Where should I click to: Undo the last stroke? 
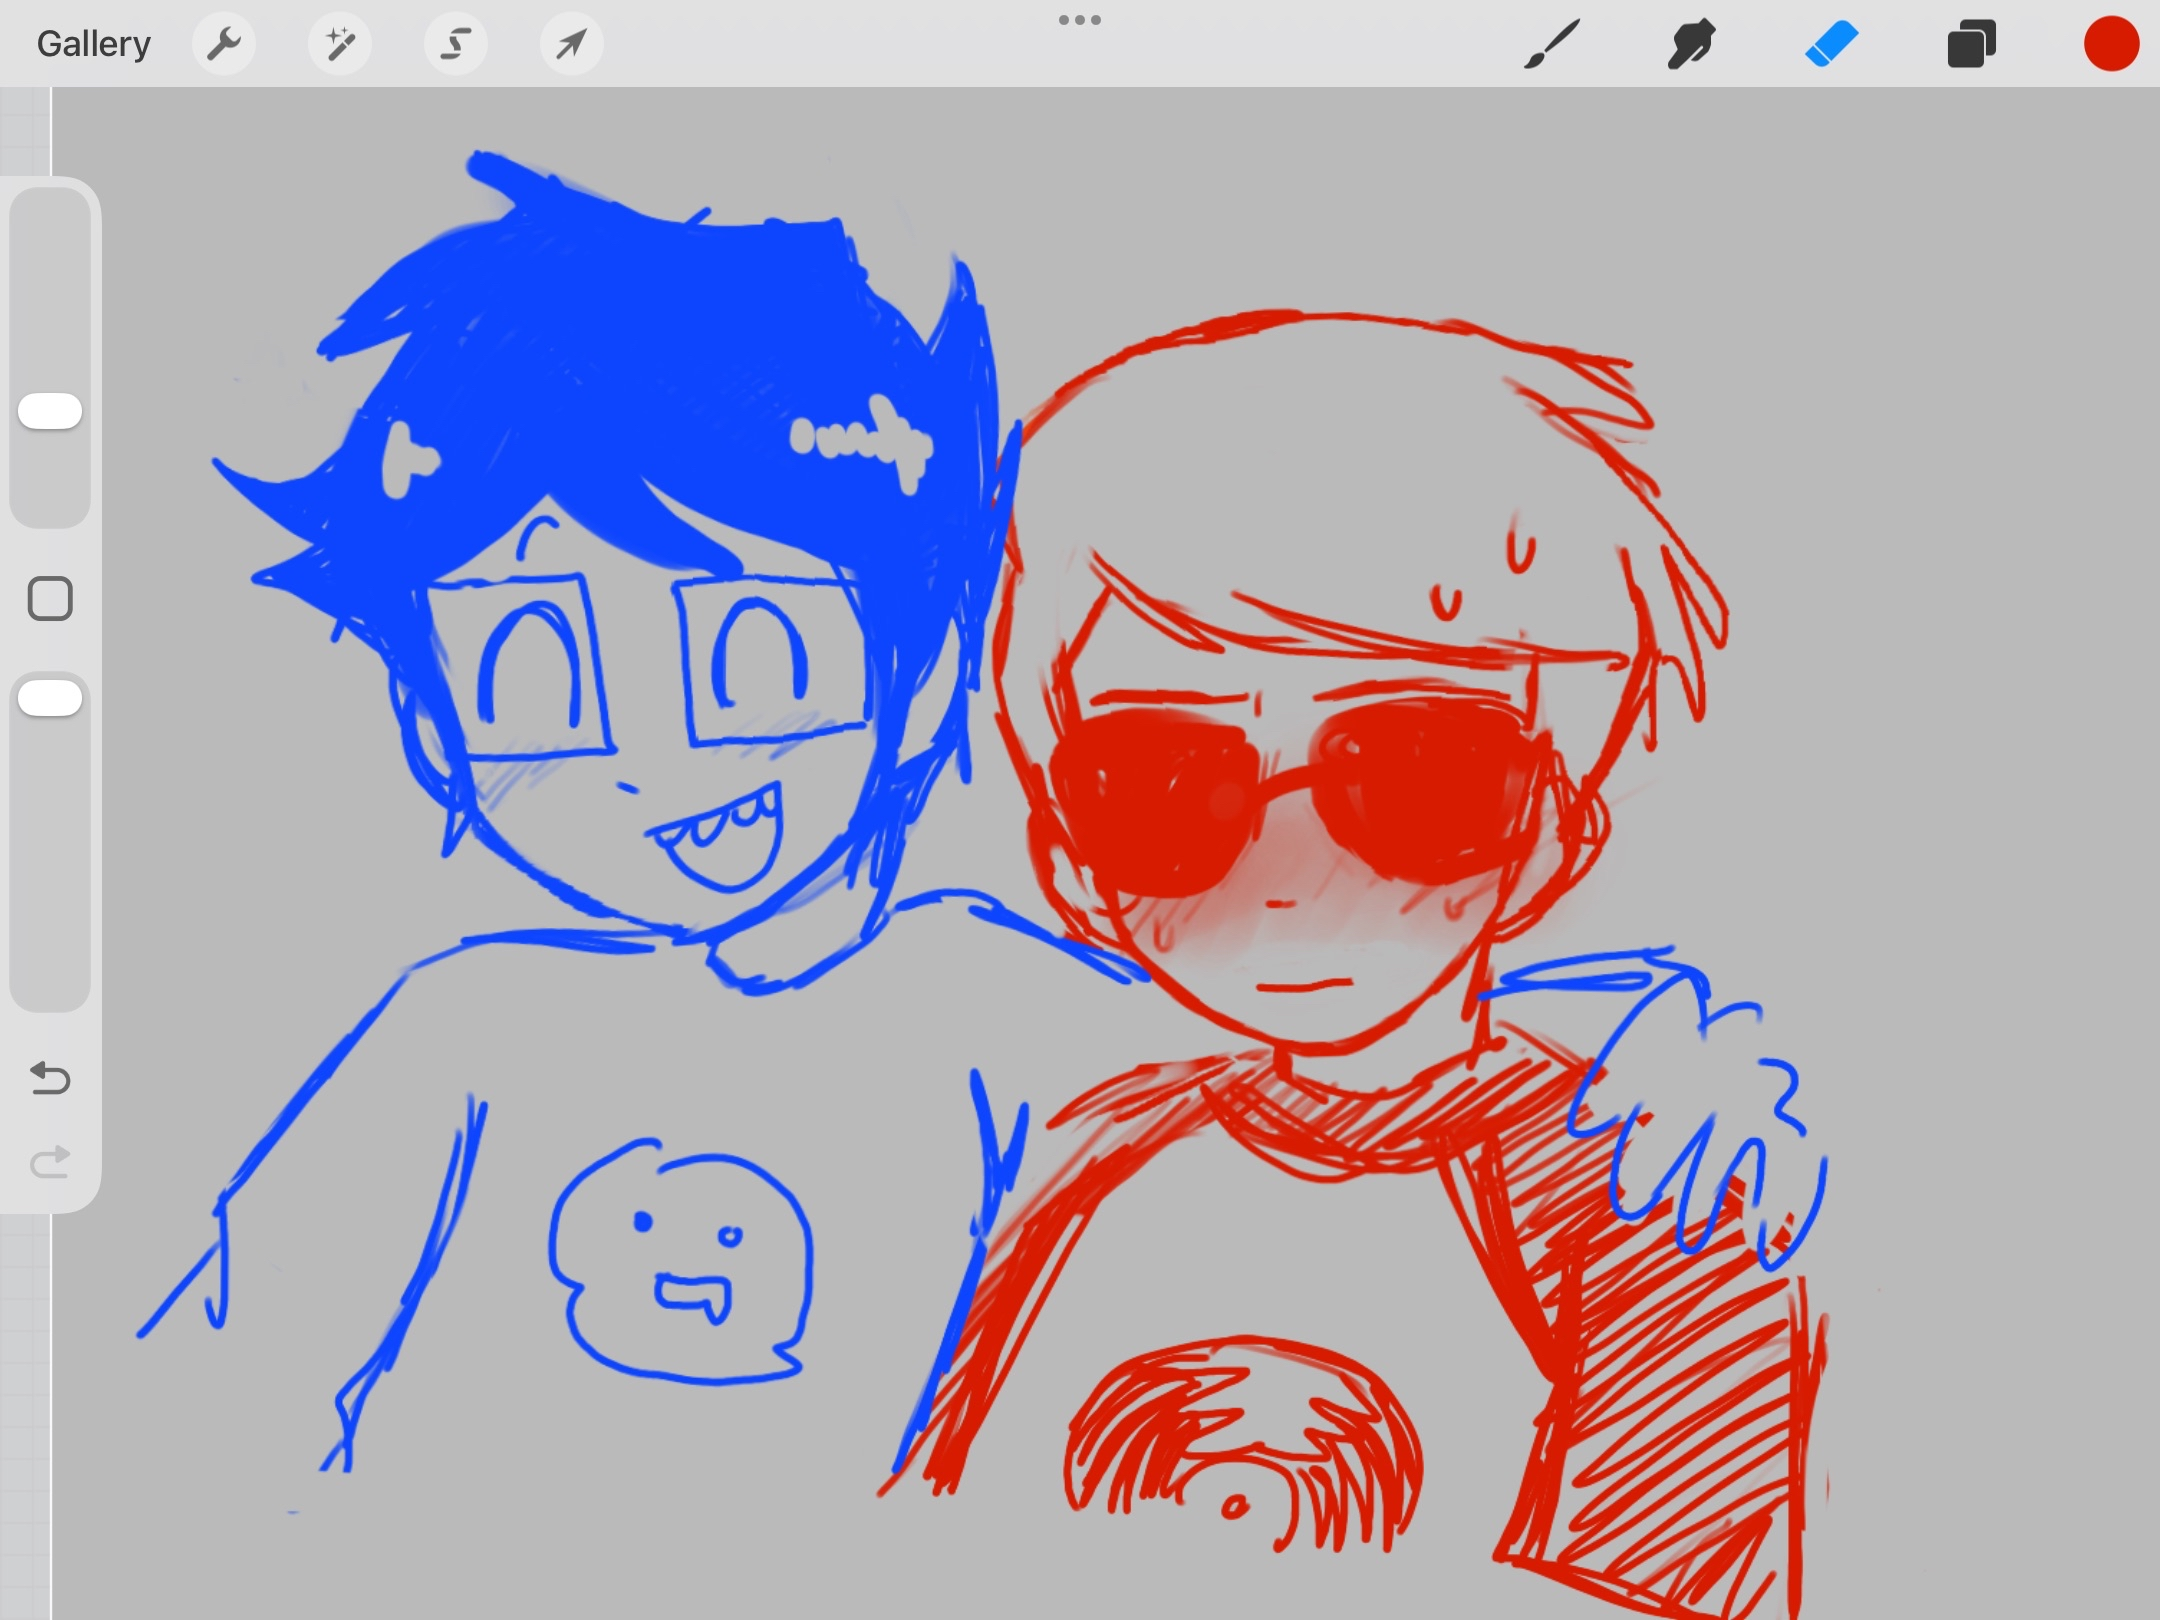tap(50, 1078)
